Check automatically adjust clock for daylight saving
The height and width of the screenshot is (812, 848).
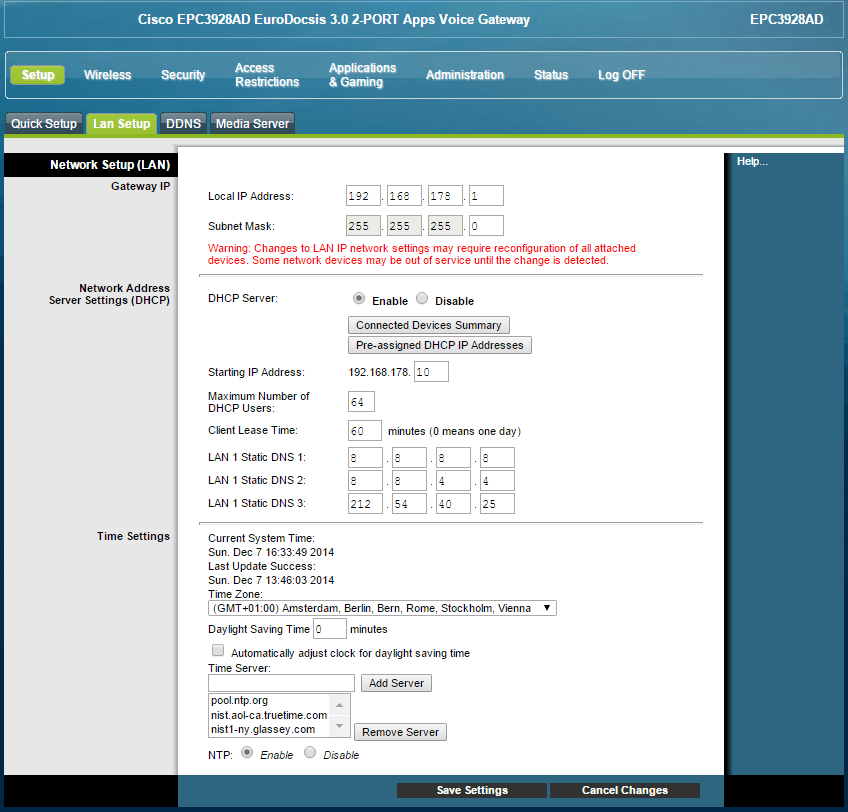[x=218, y=650]
